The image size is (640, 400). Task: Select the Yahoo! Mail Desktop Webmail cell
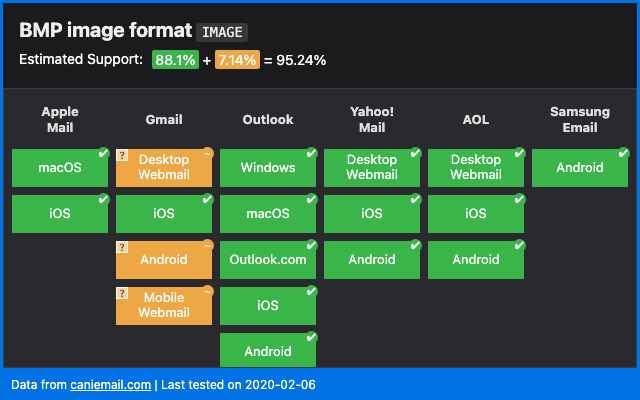[371, 168]
